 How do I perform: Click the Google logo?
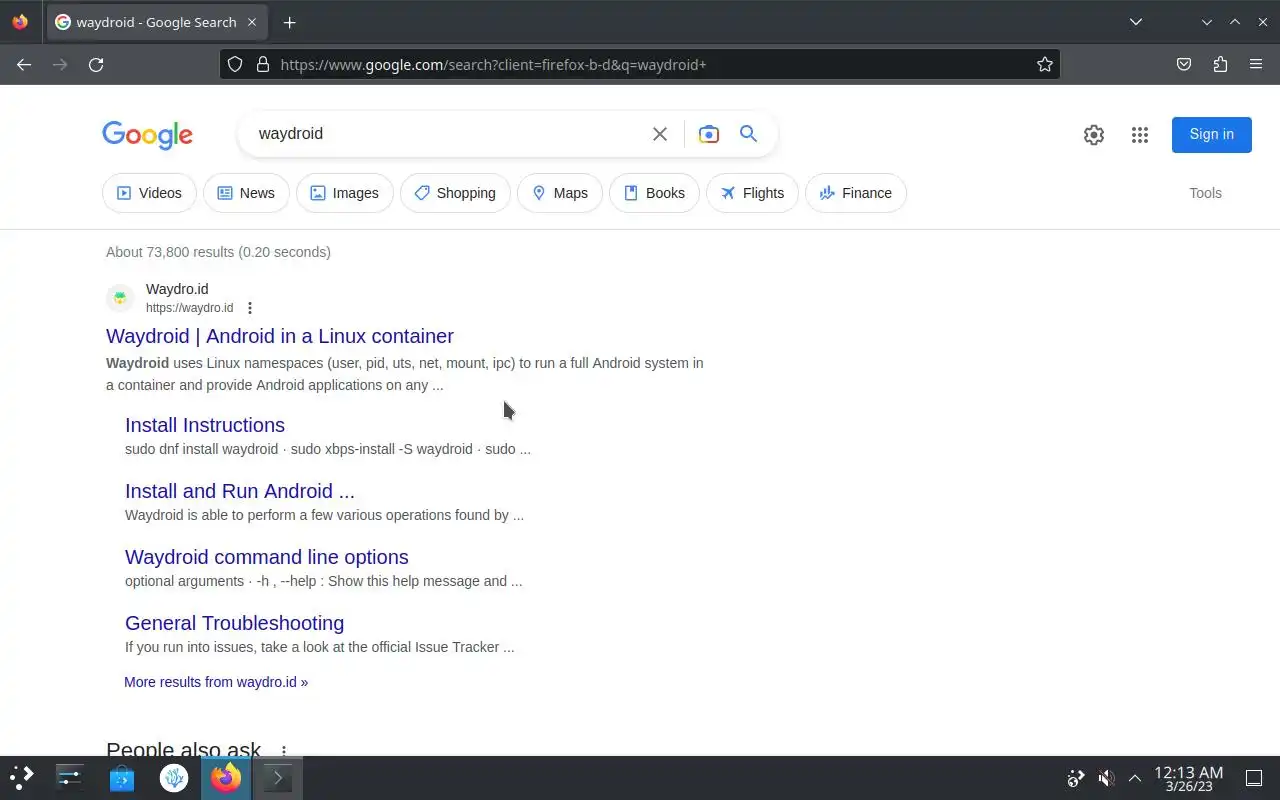pyautogui.click(x=147, y=135)
